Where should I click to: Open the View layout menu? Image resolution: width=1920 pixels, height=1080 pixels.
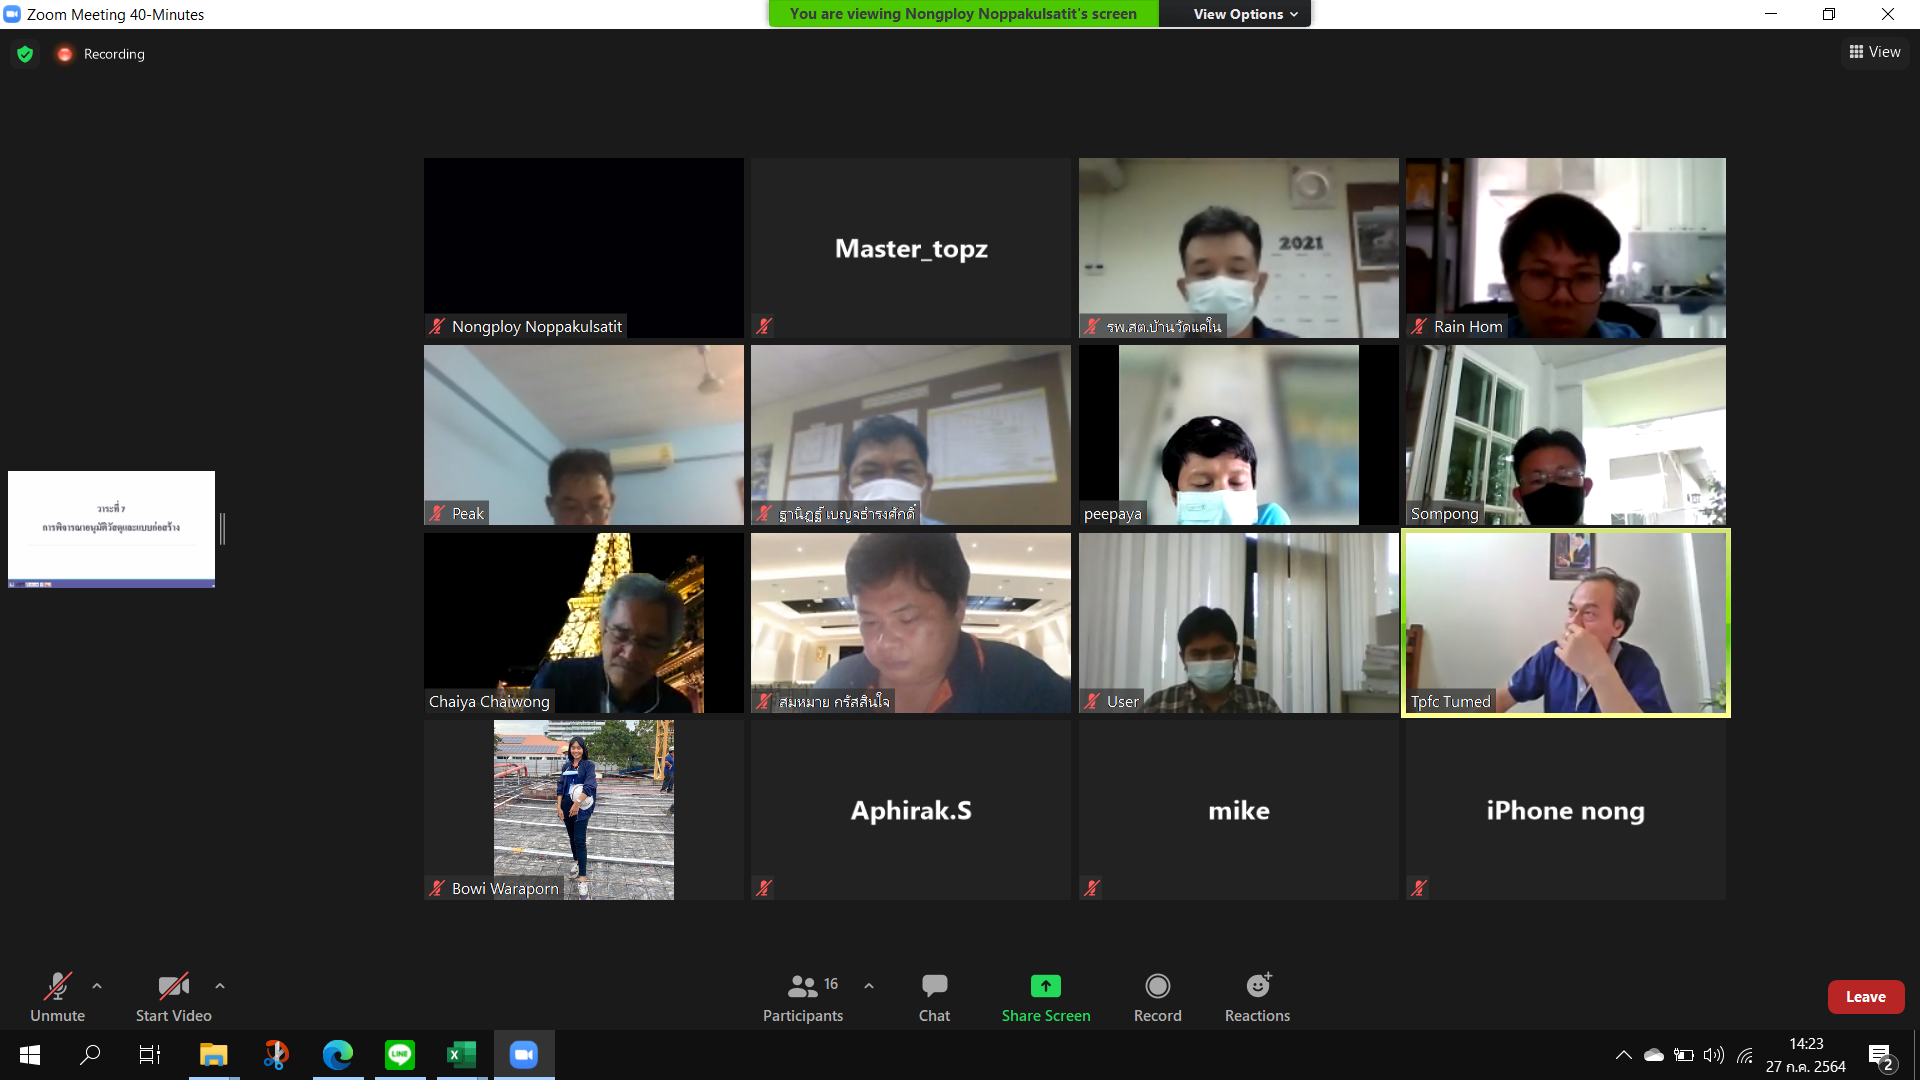click(x=1875, y=52)
